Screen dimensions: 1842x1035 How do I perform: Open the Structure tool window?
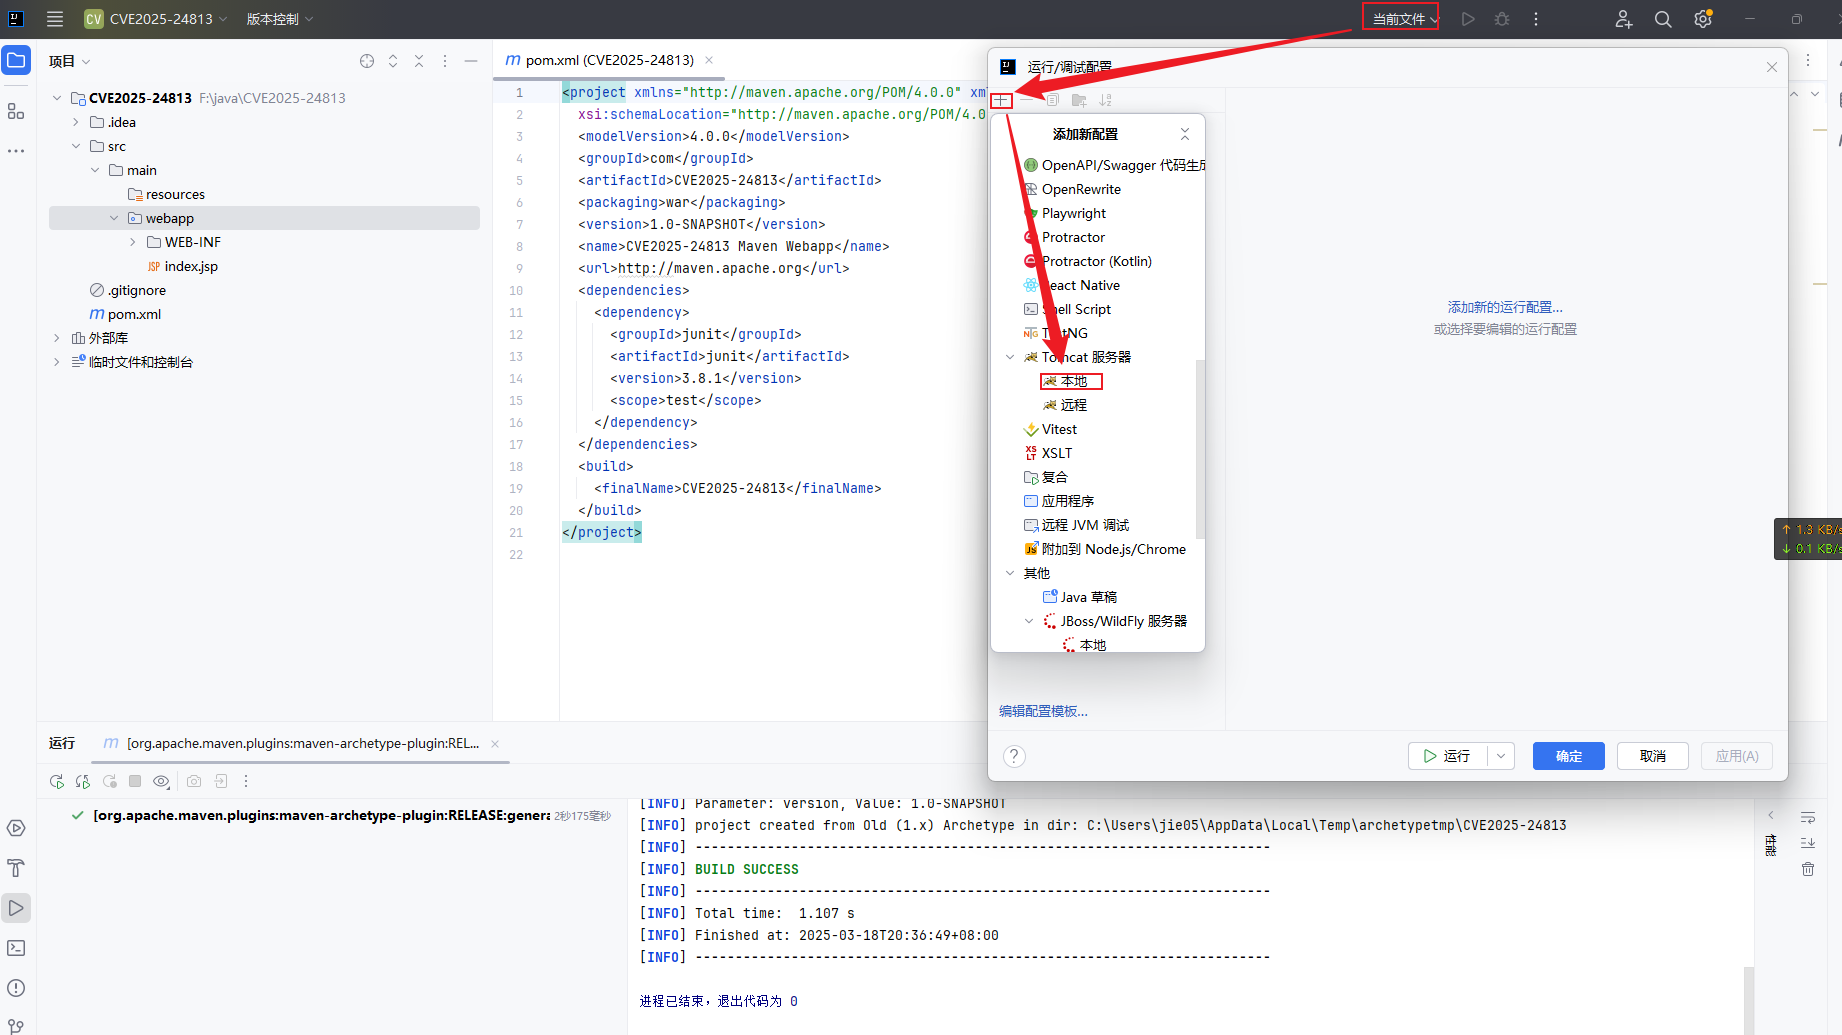(16, 111)
